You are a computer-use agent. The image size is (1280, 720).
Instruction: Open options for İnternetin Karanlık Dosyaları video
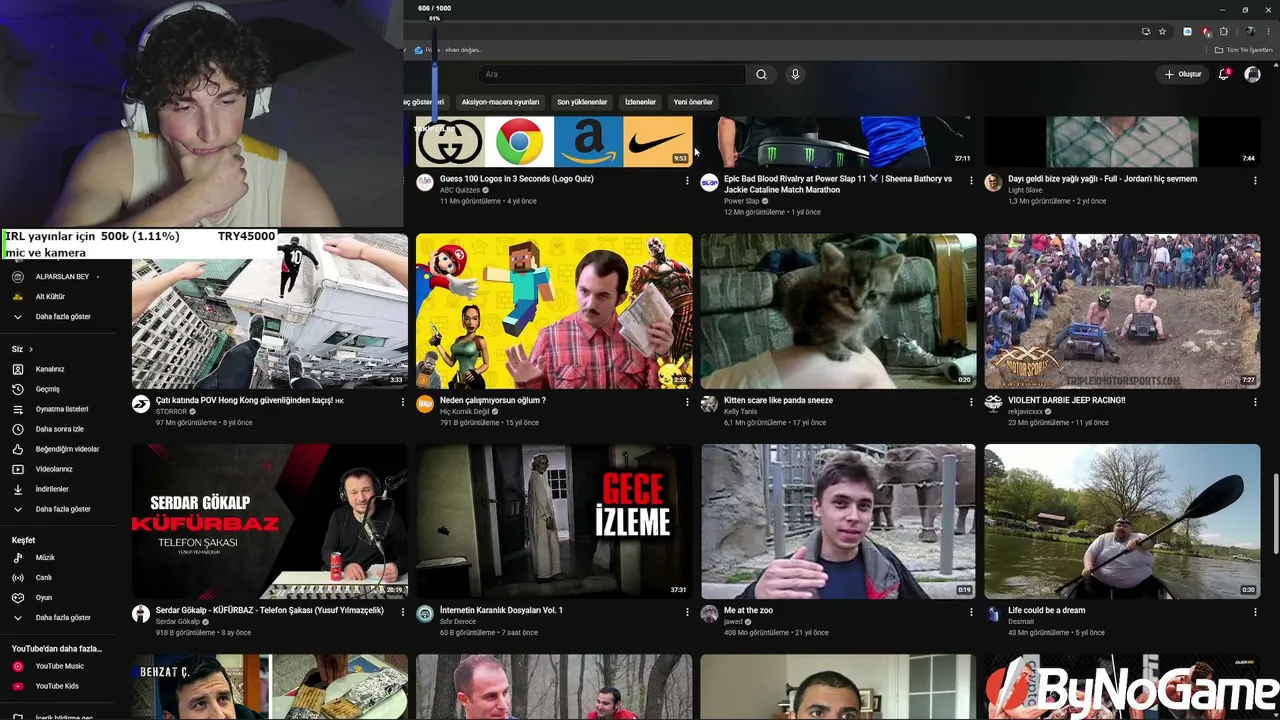687,612
